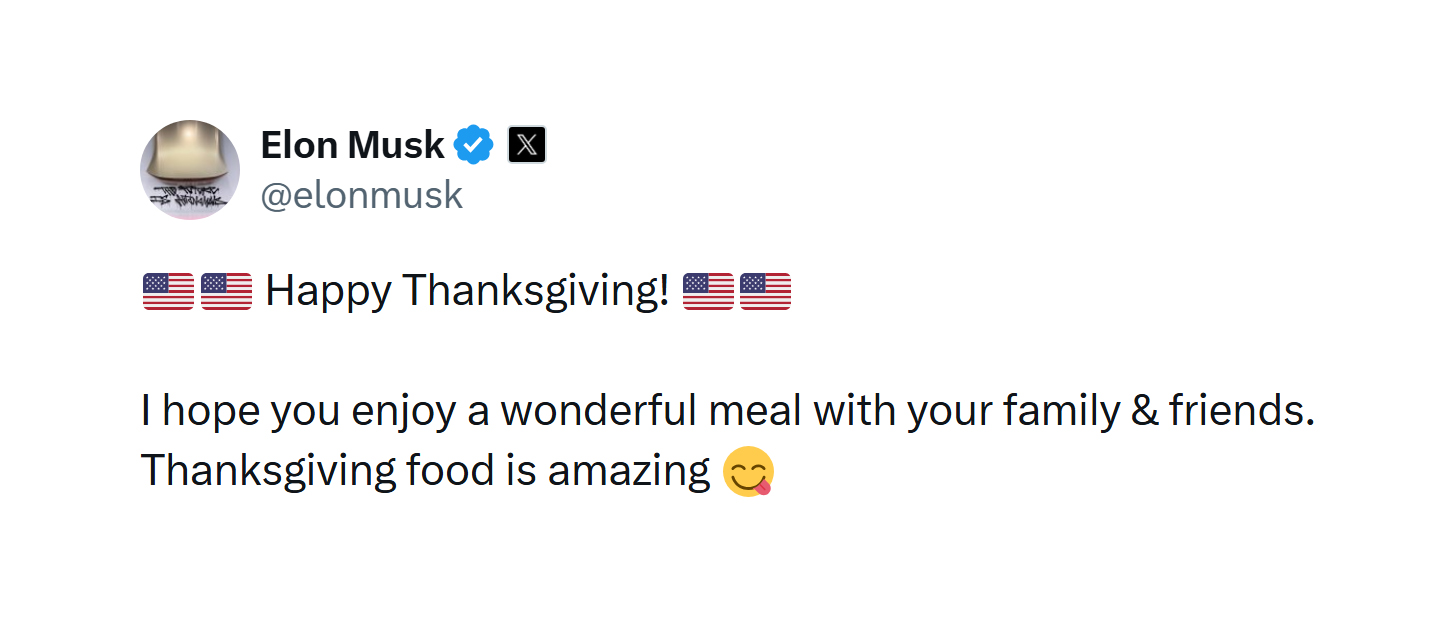Click the black X affiliation badge
The width and height of the screenshot is (1447, 622).
527,146
